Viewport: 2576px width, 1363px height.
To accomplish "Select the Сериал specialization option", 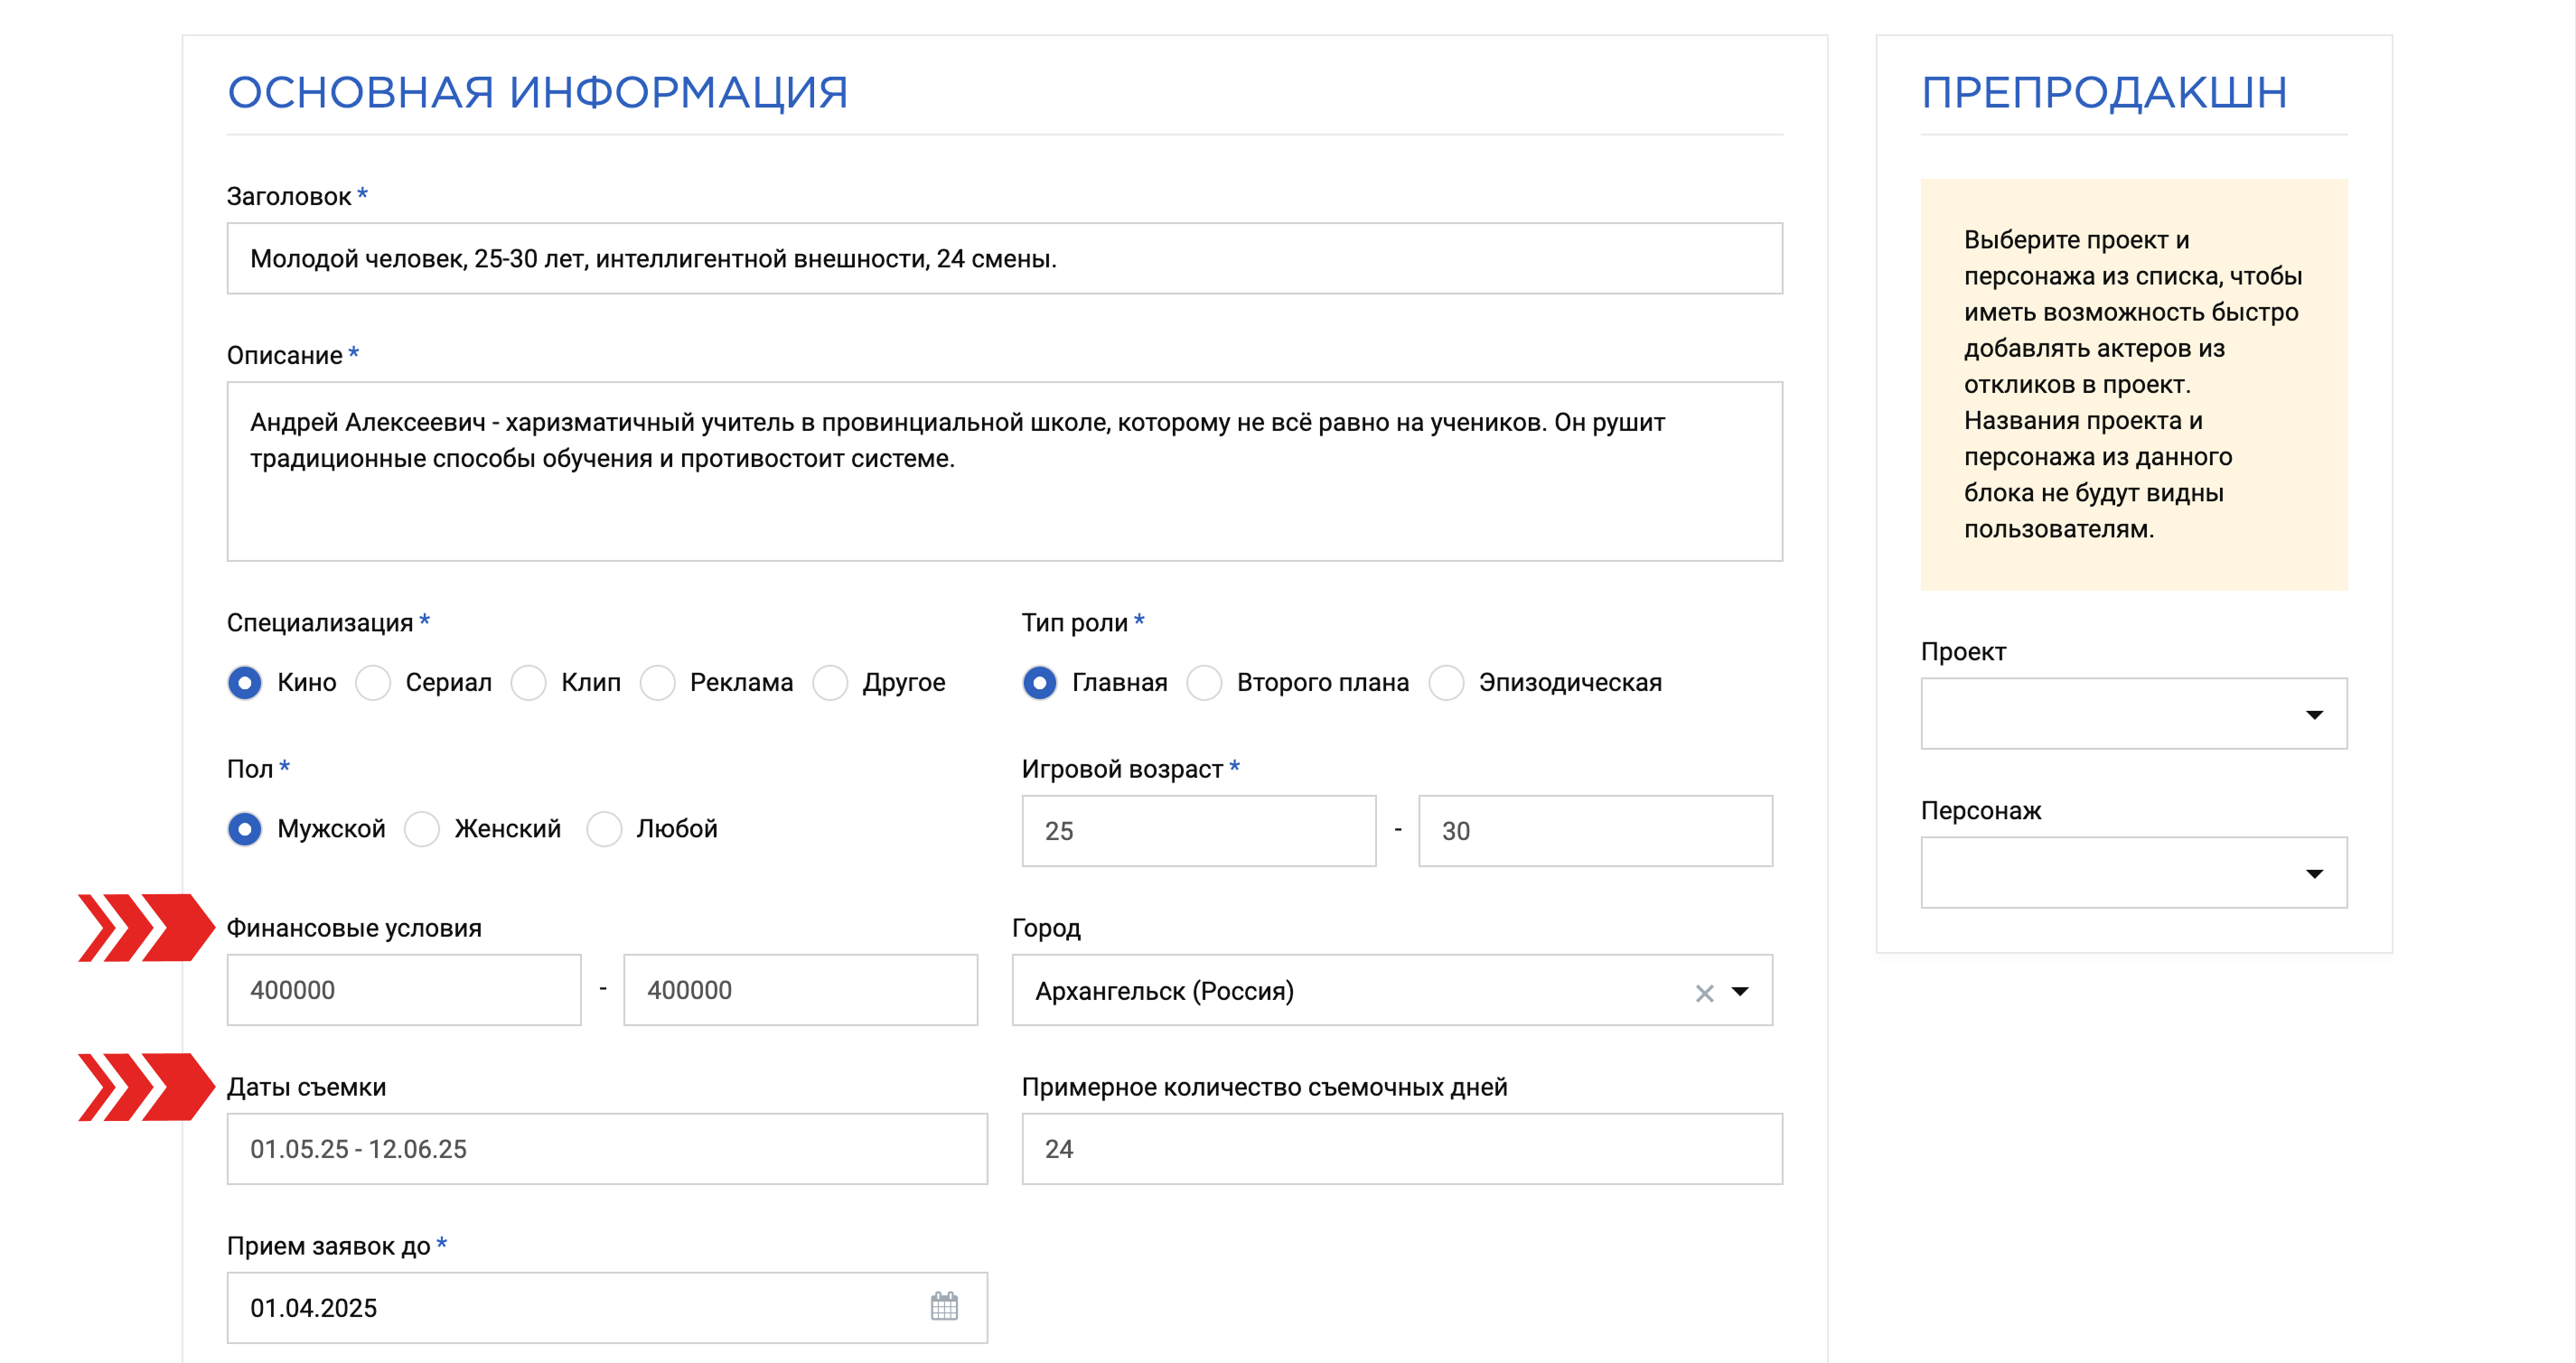I will 373,683.
